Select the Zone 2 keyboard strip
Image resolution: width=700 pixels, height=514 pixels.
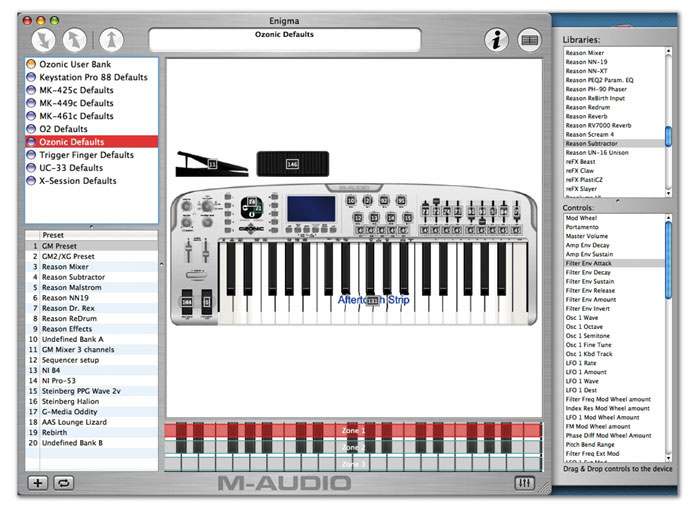pyautogui.click(x=353, y=447)
